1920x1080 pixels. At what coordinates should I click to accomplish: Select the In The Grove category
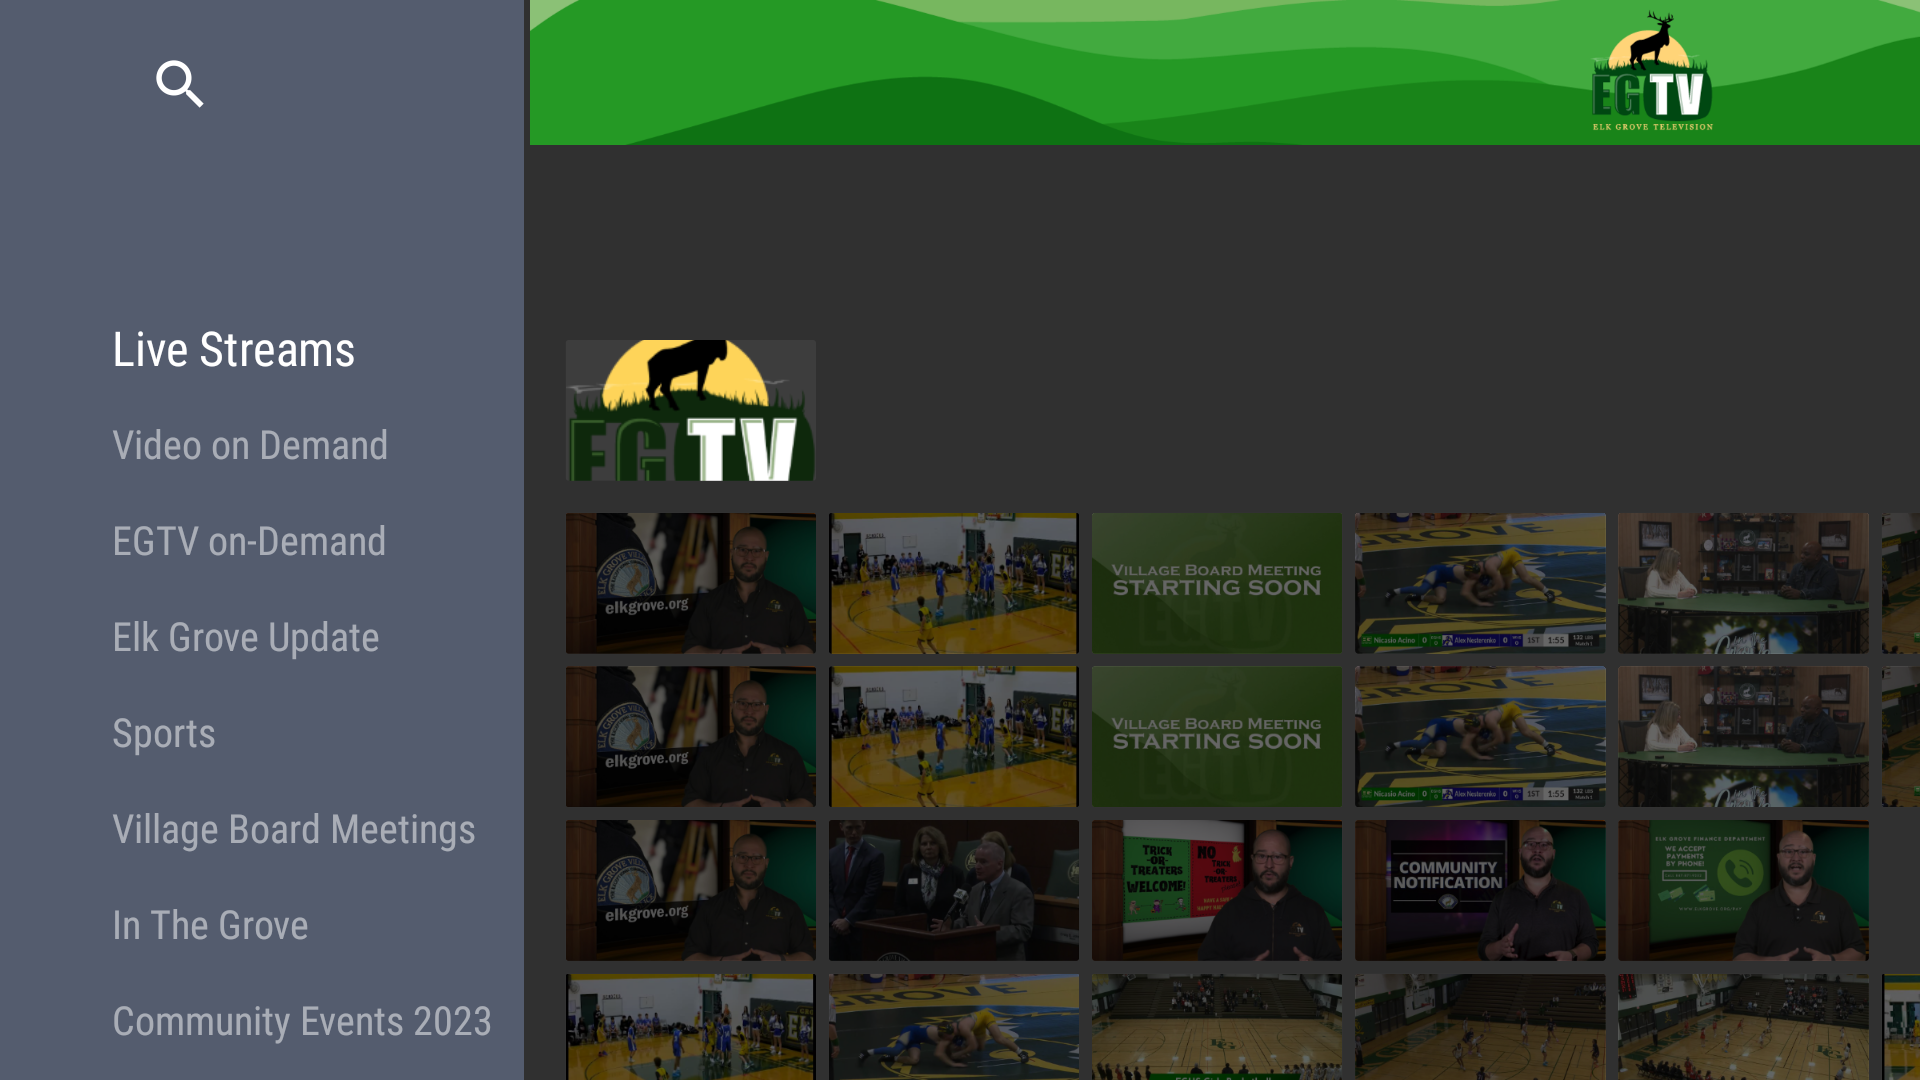coord(210,925)
